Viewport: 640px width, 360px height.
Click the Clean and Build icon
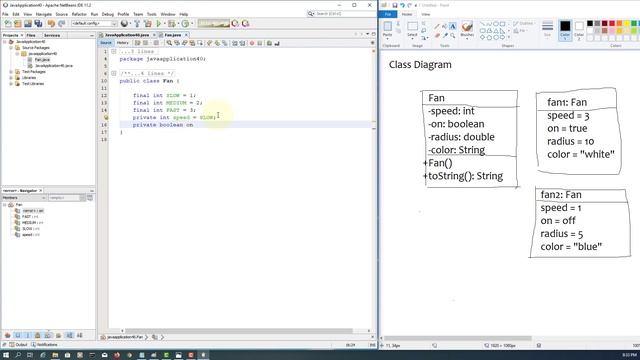148,24
